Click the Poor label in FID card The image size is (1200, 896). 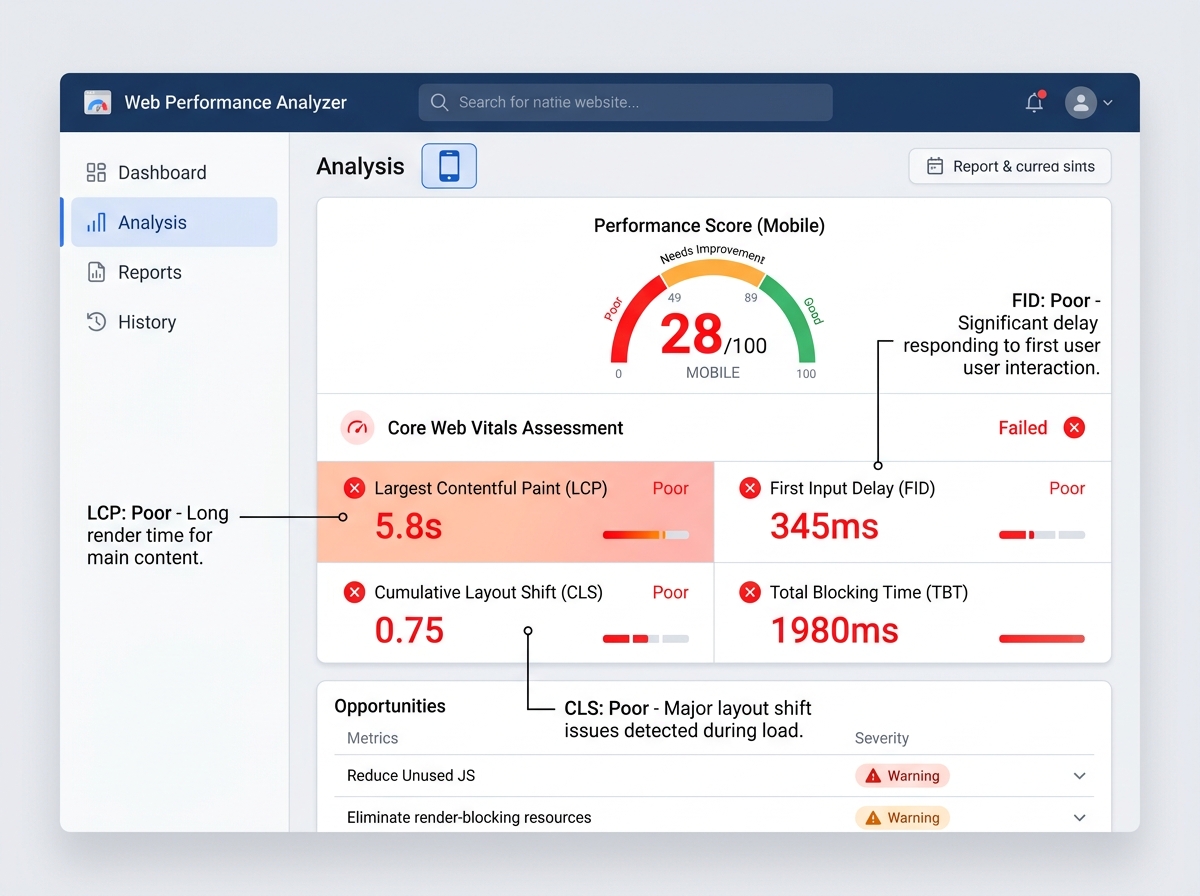(1066, 488)
